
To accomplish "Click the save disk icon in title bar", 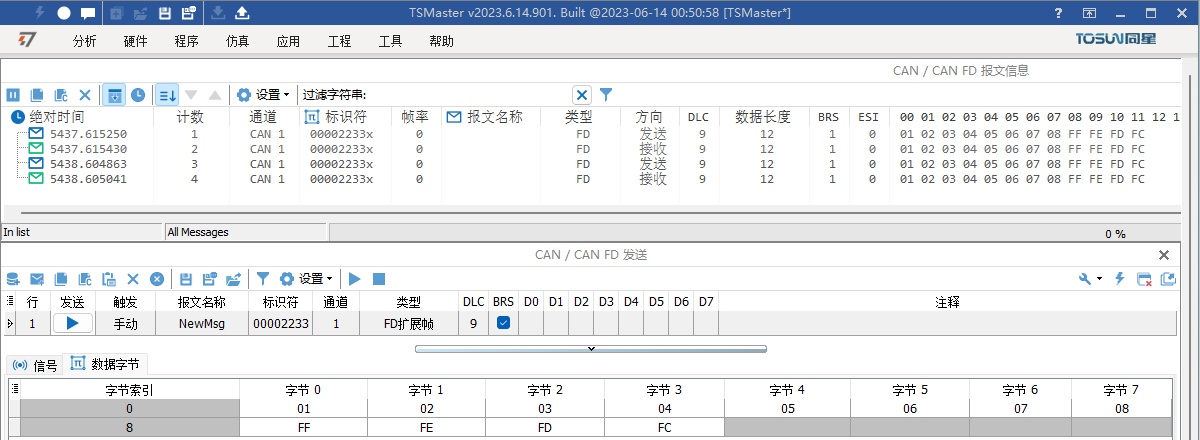I will point(165,13).
